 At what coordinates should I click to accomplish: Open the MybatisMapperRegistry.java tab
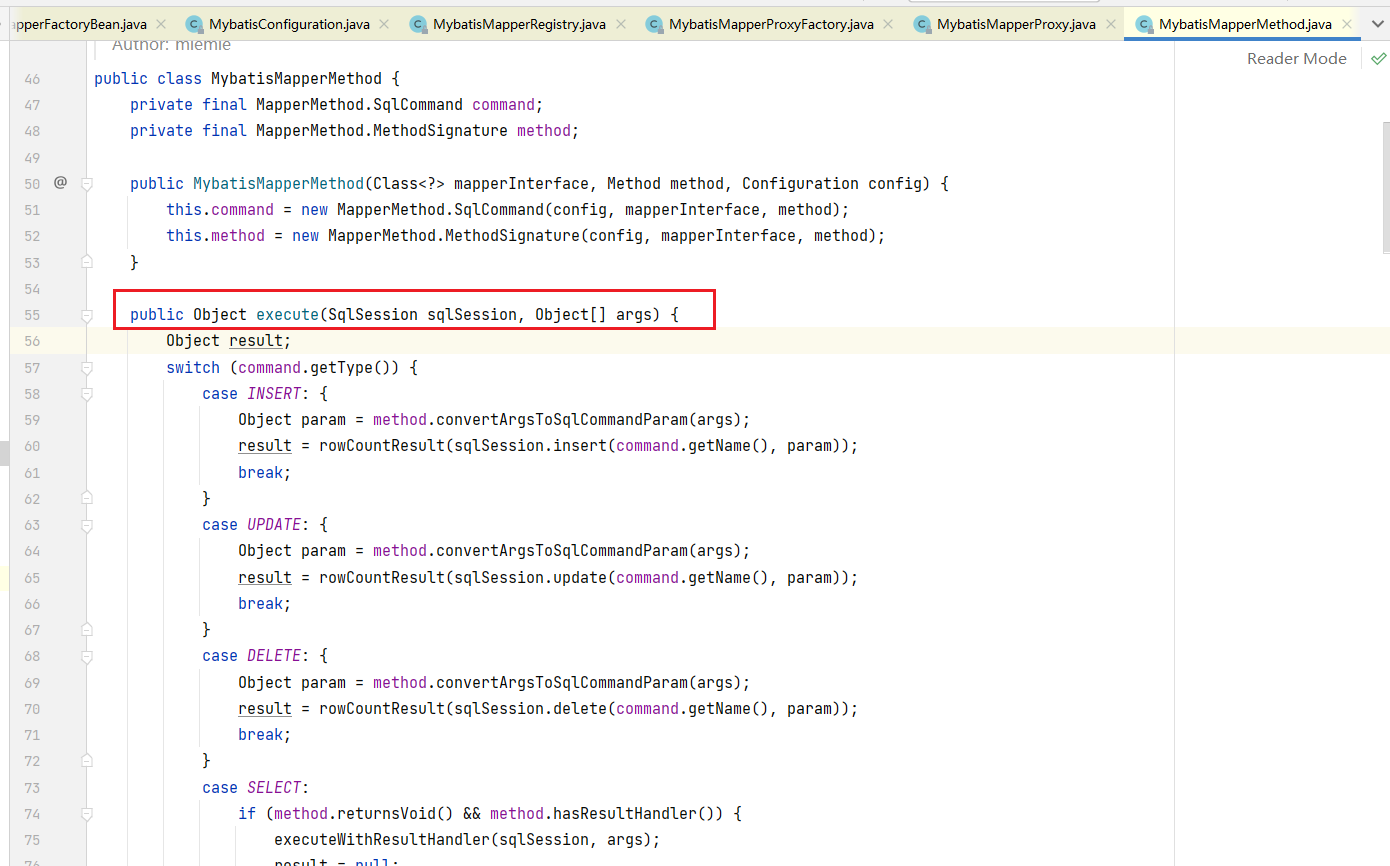[518, 24]
